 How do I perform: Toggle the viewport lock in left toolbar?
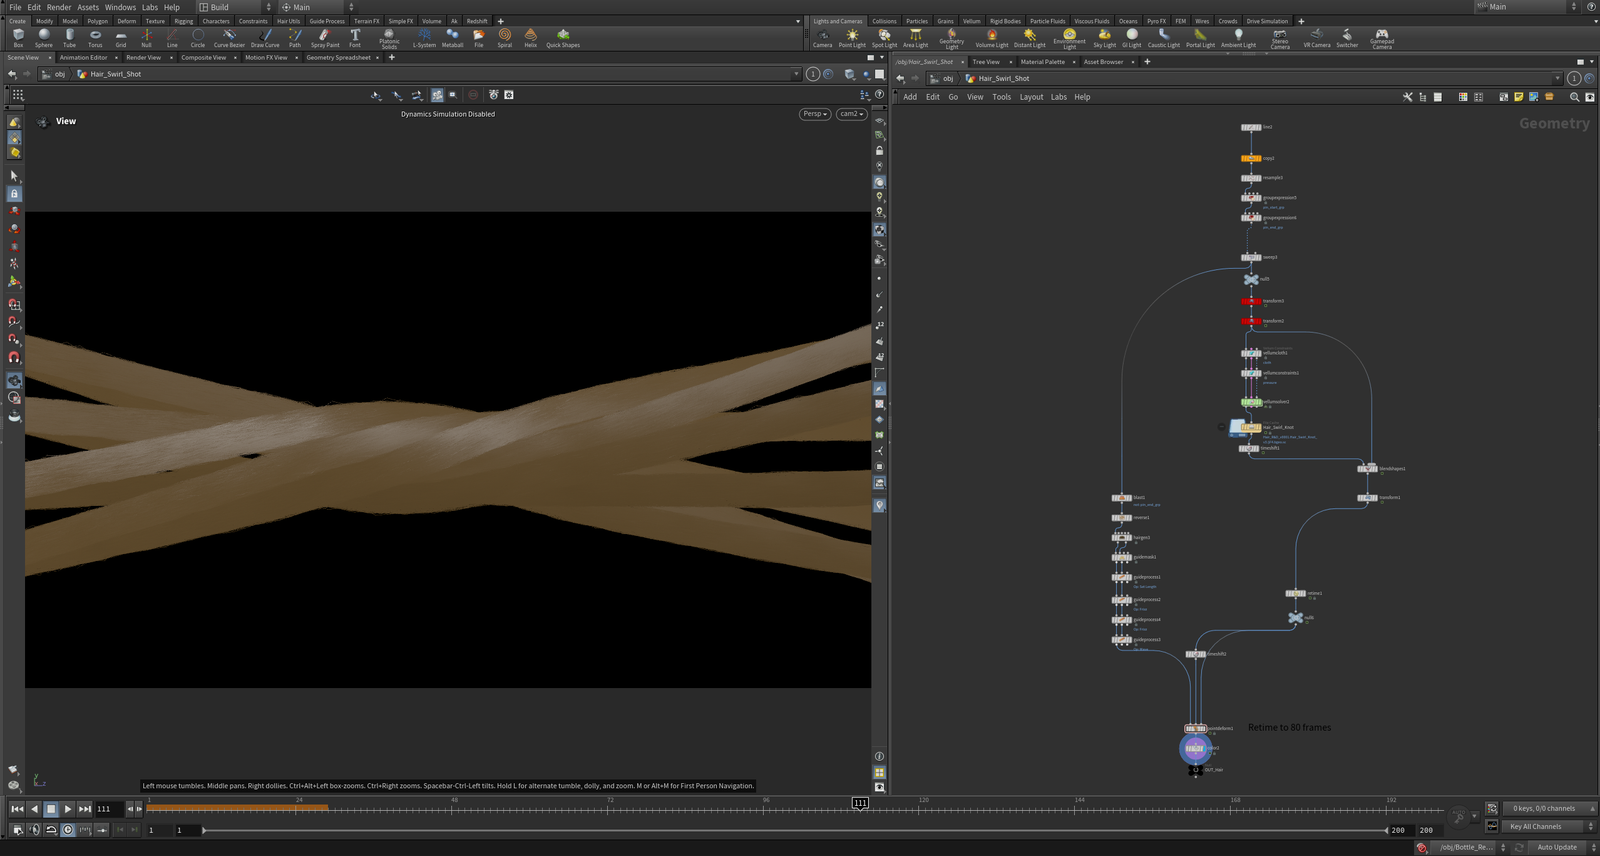click(x=14, y=194)
